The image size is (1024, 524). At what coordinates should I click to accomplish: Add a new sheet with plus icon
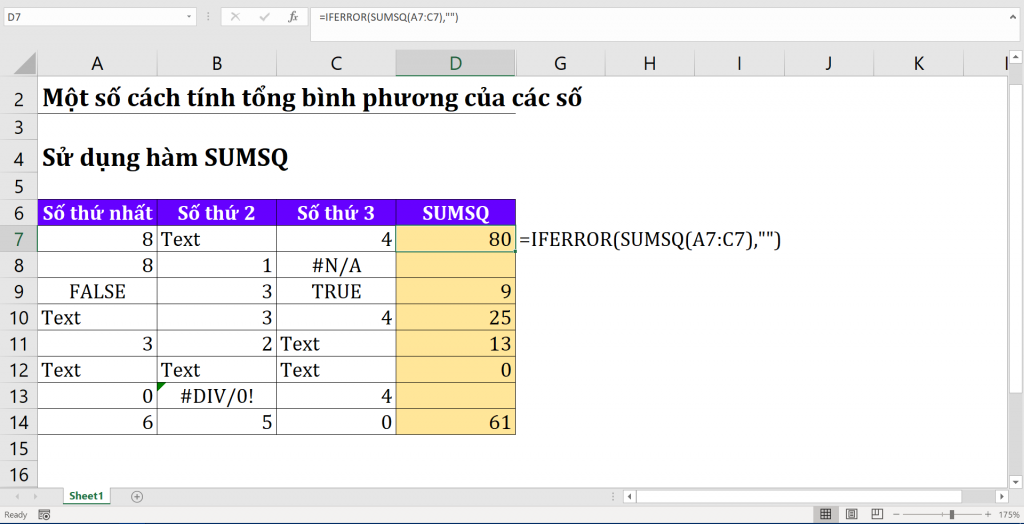137,496
